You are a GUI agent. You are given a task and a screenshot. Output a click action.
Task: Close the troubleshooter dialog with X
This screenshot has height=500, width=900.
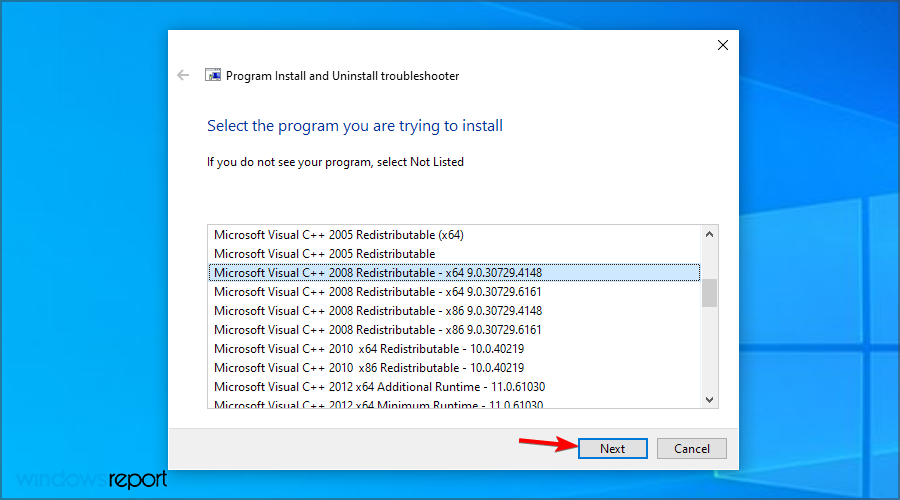(723, 45)
